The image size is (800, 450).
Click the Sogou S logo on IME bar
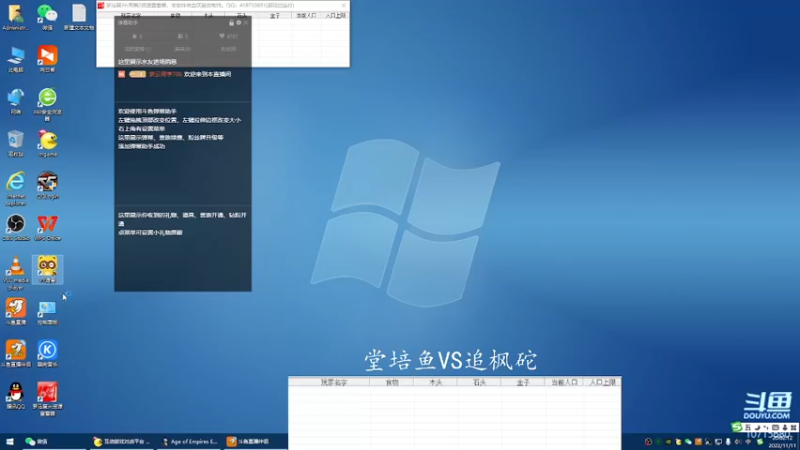[x=737, y=427]
